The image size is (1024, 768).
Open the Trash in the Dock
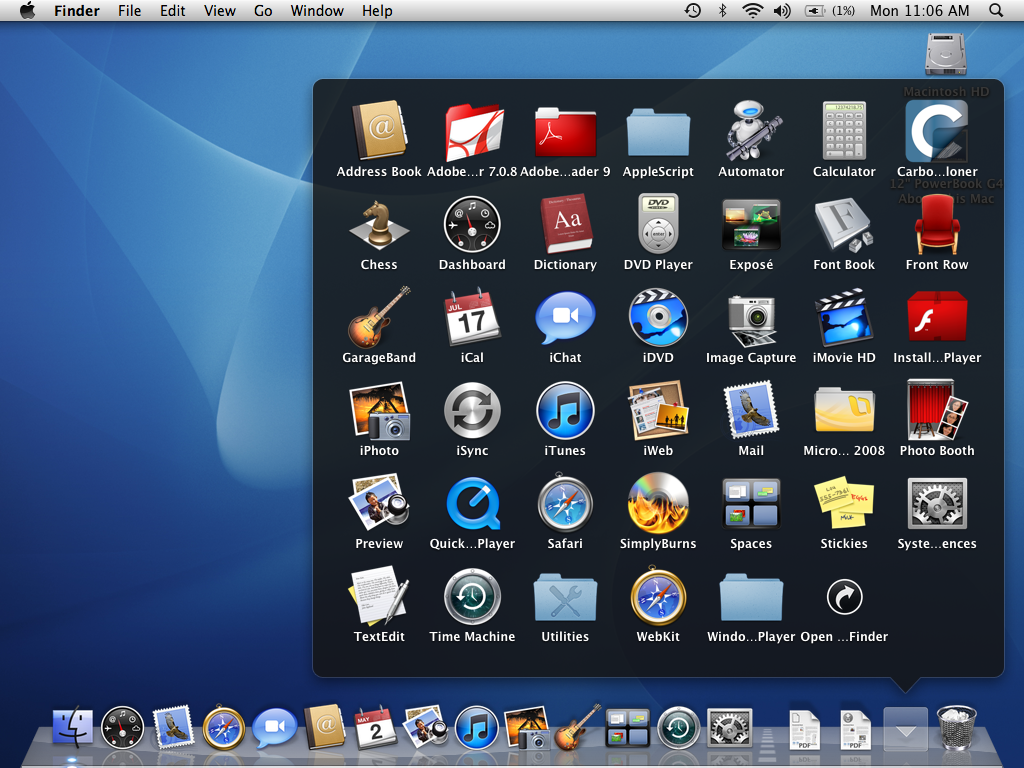957,726
